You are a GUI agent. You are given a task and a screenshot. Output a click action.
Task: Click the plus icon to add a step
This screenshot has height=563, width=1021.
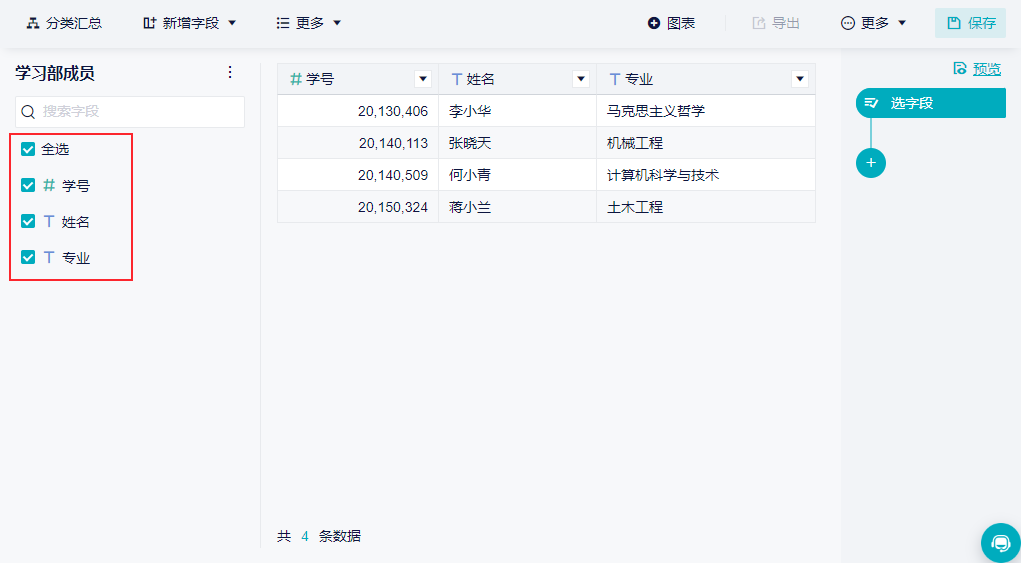[870, 163]
